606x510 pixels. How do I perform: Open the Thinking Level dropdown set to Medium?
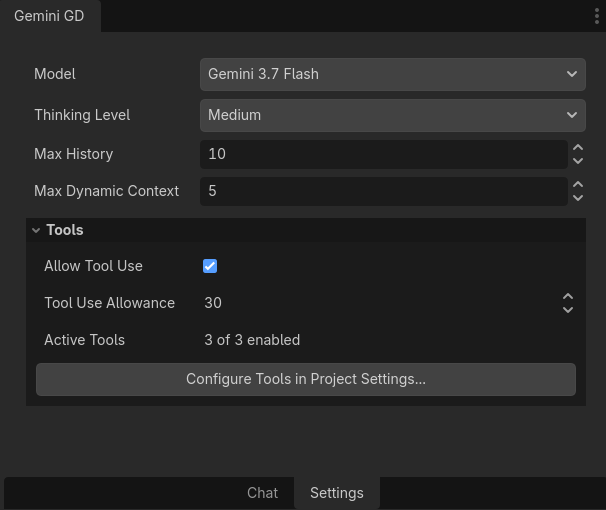(393, 115)
